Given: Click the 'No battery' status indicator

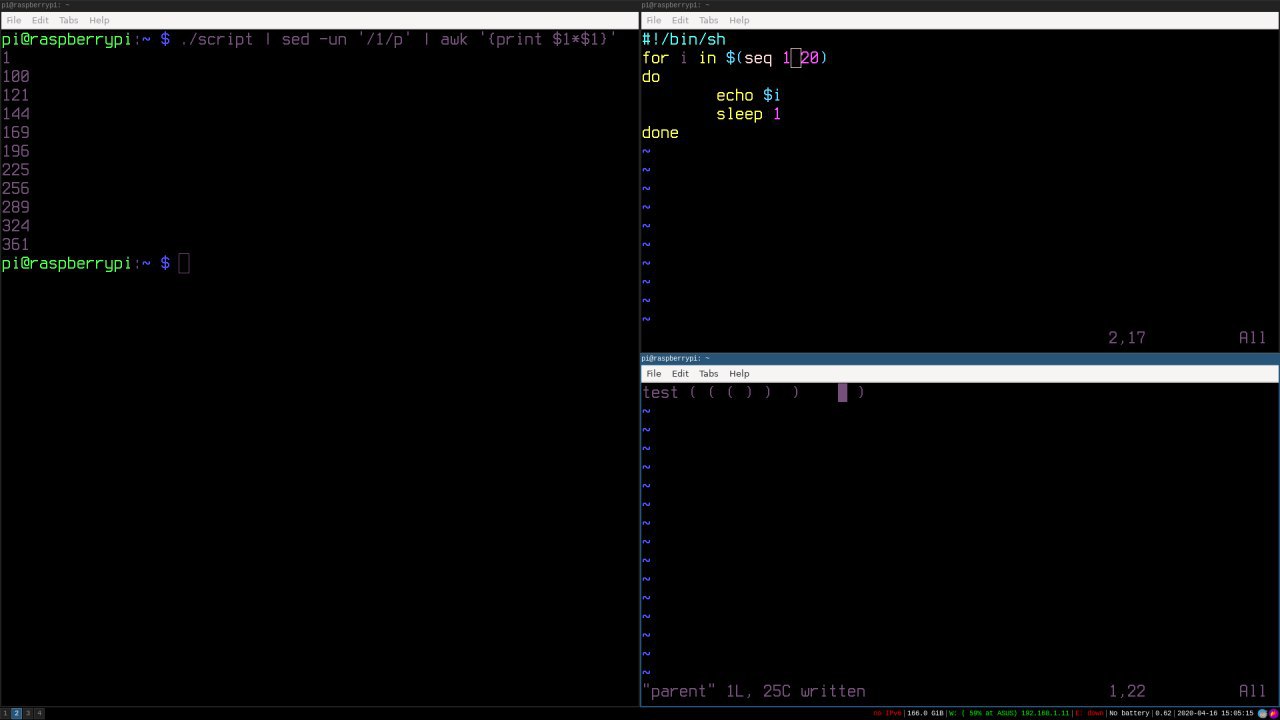Looking at the screenshot, I should pyautogui.click(x=1129, y=713).
